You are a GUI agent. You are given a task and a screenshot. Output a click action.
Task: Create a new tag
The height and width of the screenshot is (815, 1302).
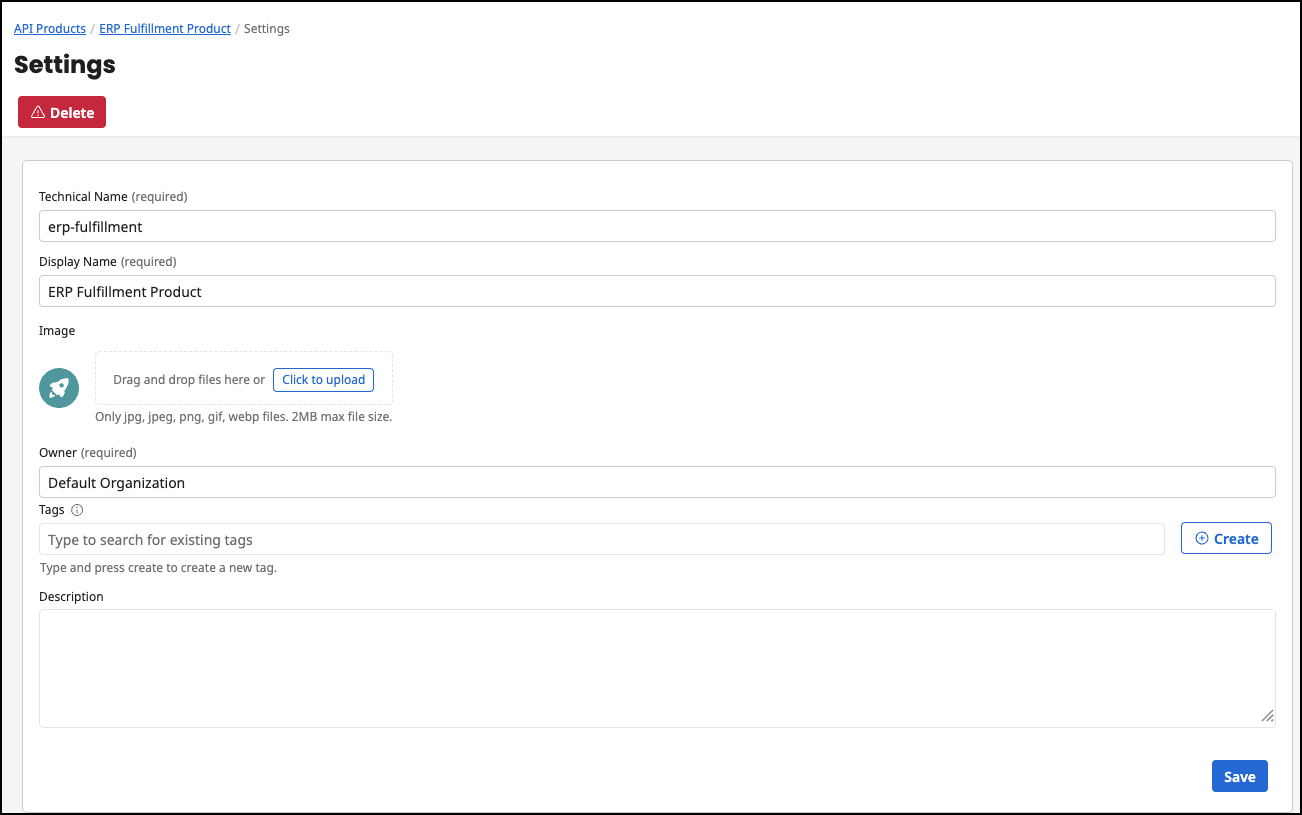pos(1226,538)
